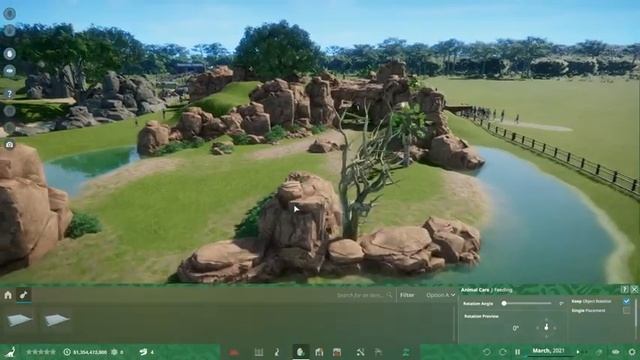Image resolution: width=640 pixels, height=360 pixels.
Task: Open the animal count indicator
Action: tap(146, 352)
